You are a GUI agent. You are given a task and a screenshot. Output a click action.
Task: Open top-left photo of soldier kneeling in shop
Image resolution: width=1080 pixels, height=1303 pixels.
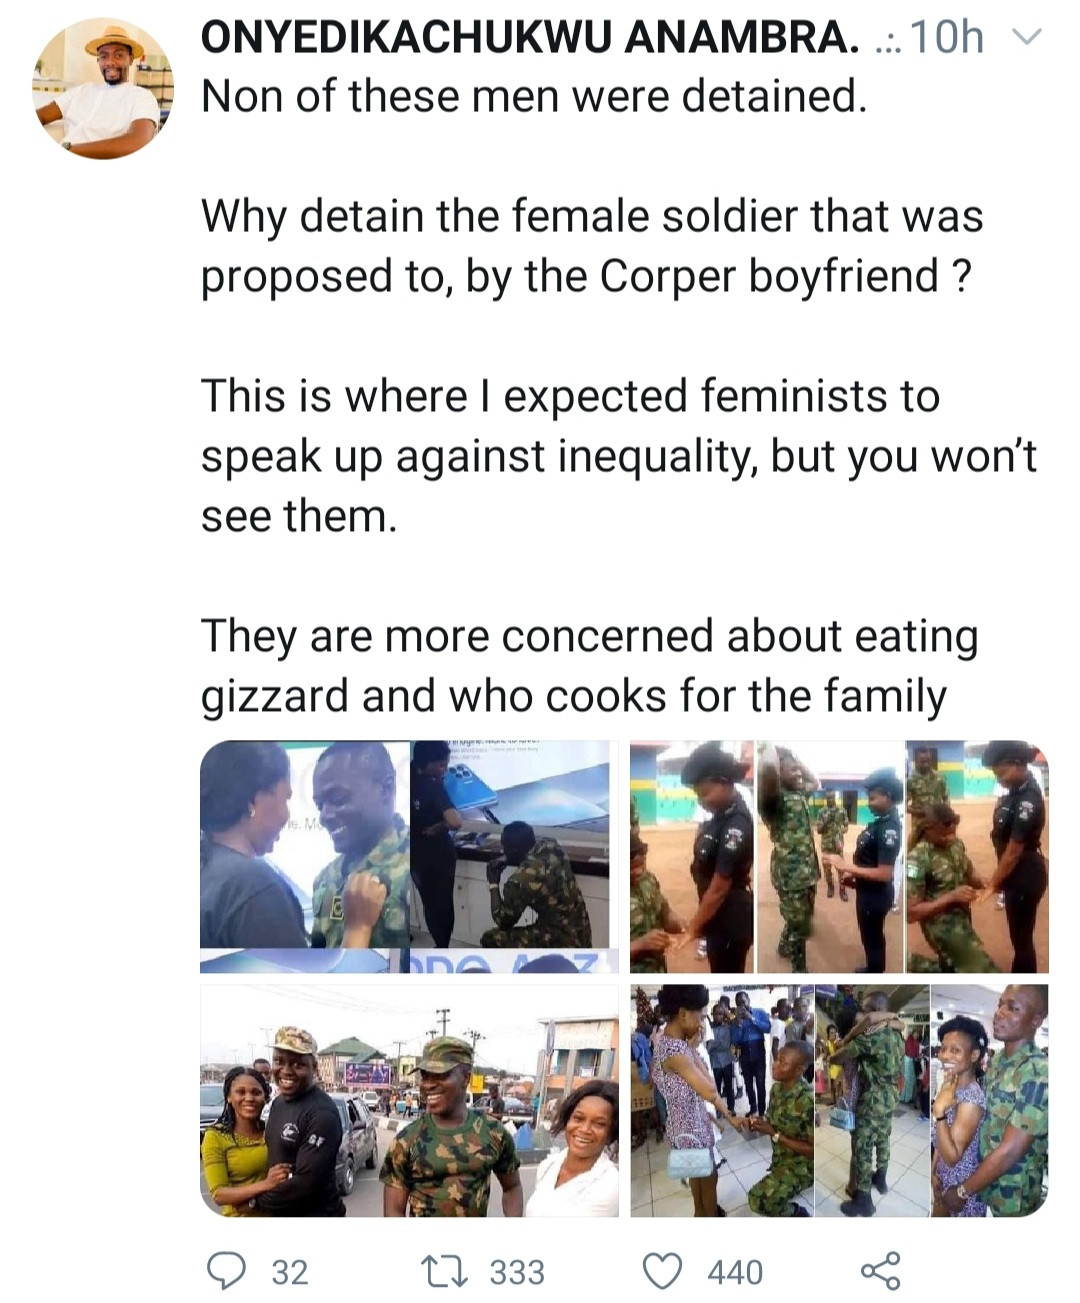(x=409, y=856)
